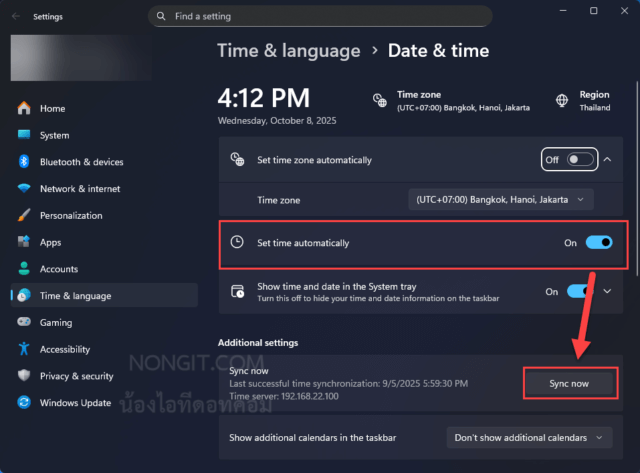Click the back arrow in Settings header
The height and width of the screenshot is (473, 640).
(x=16, y=16)
